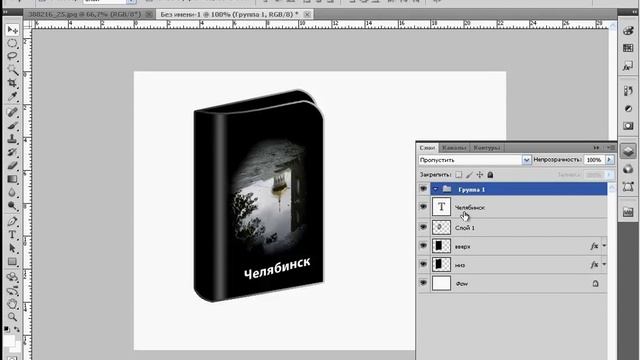Switch to the Слои tab
This screenshot has height=360, width=640.
(427, 148)
